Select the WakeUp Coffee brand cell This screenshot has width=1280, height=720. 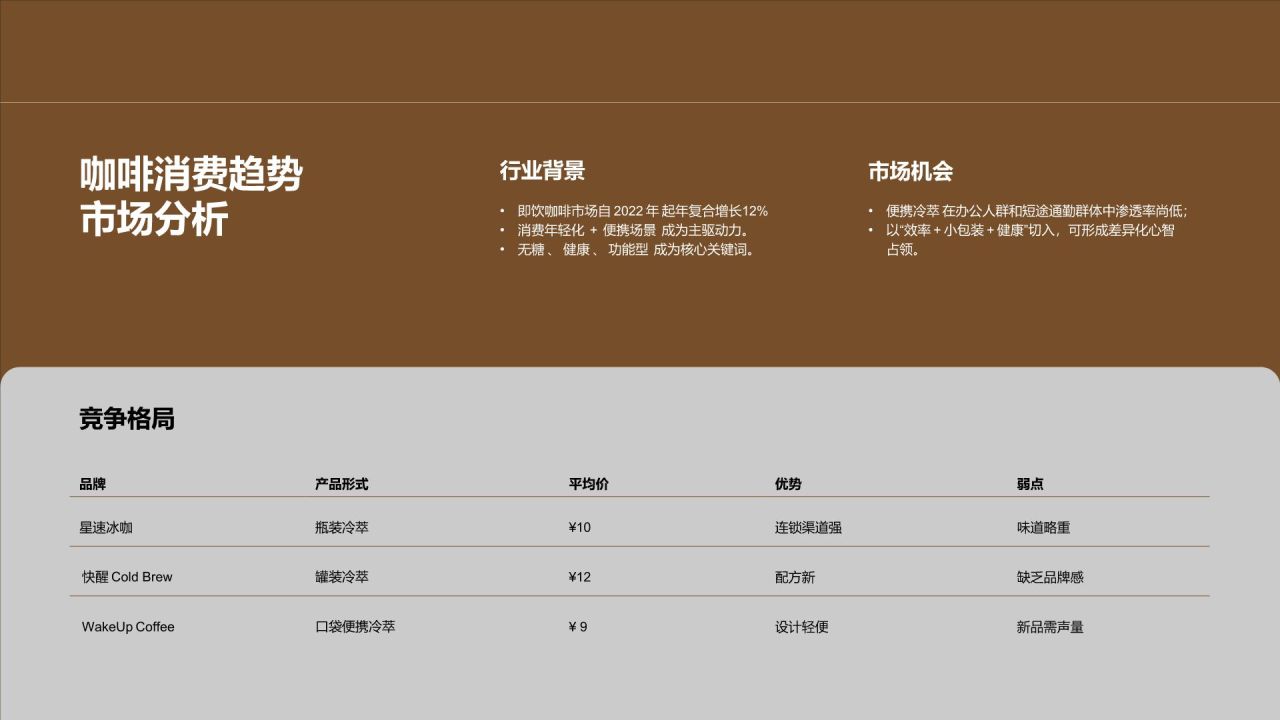[128, 627]
